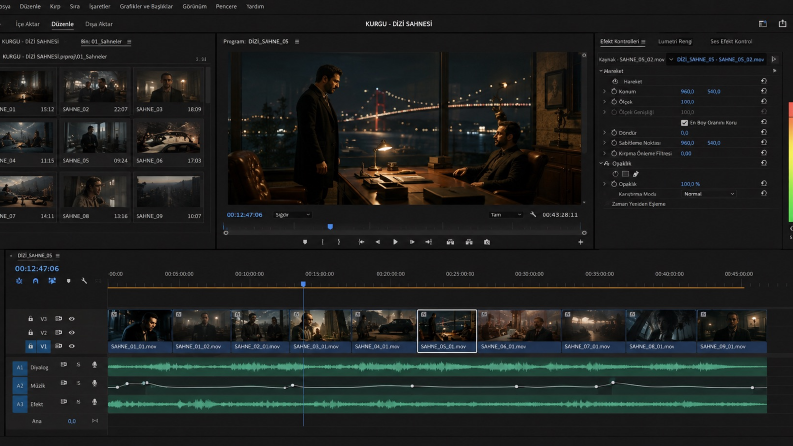Add a marker in the timeline toolbar

tap(68, 281)
